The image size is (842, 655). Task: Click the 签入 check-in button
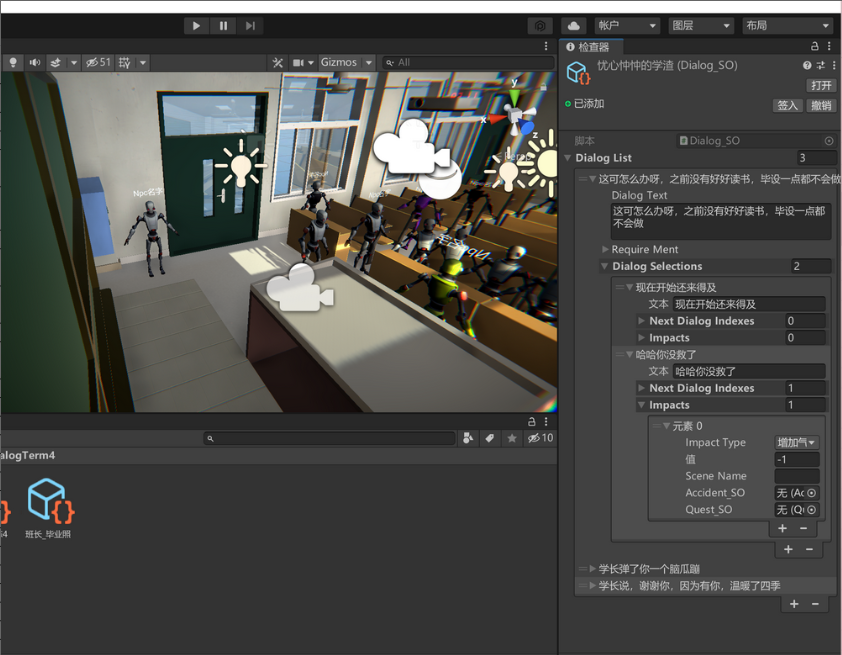tap(787, 105)
